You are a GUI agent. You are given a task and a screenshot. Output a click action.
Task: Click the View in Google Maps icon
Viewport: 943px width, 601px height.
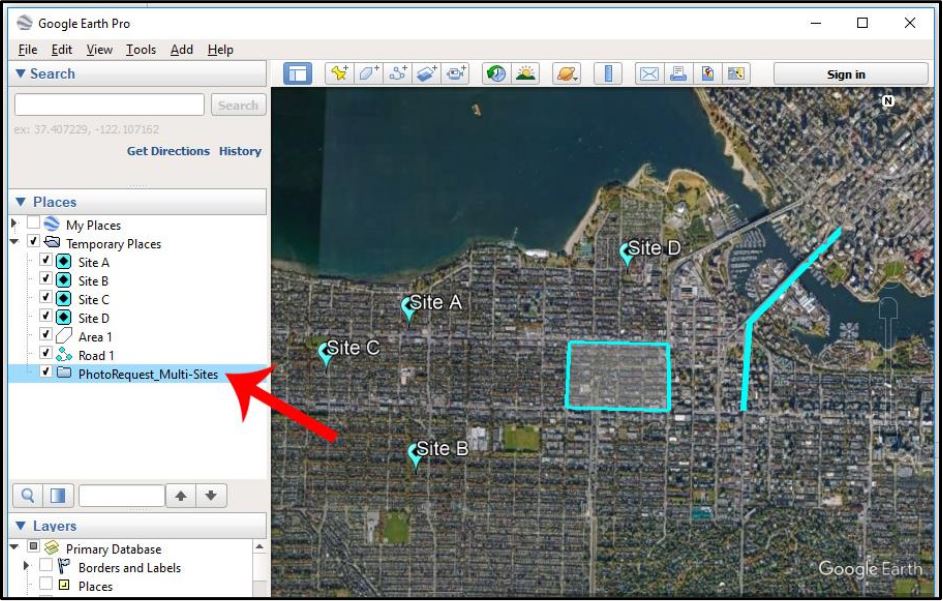point(736,74)
